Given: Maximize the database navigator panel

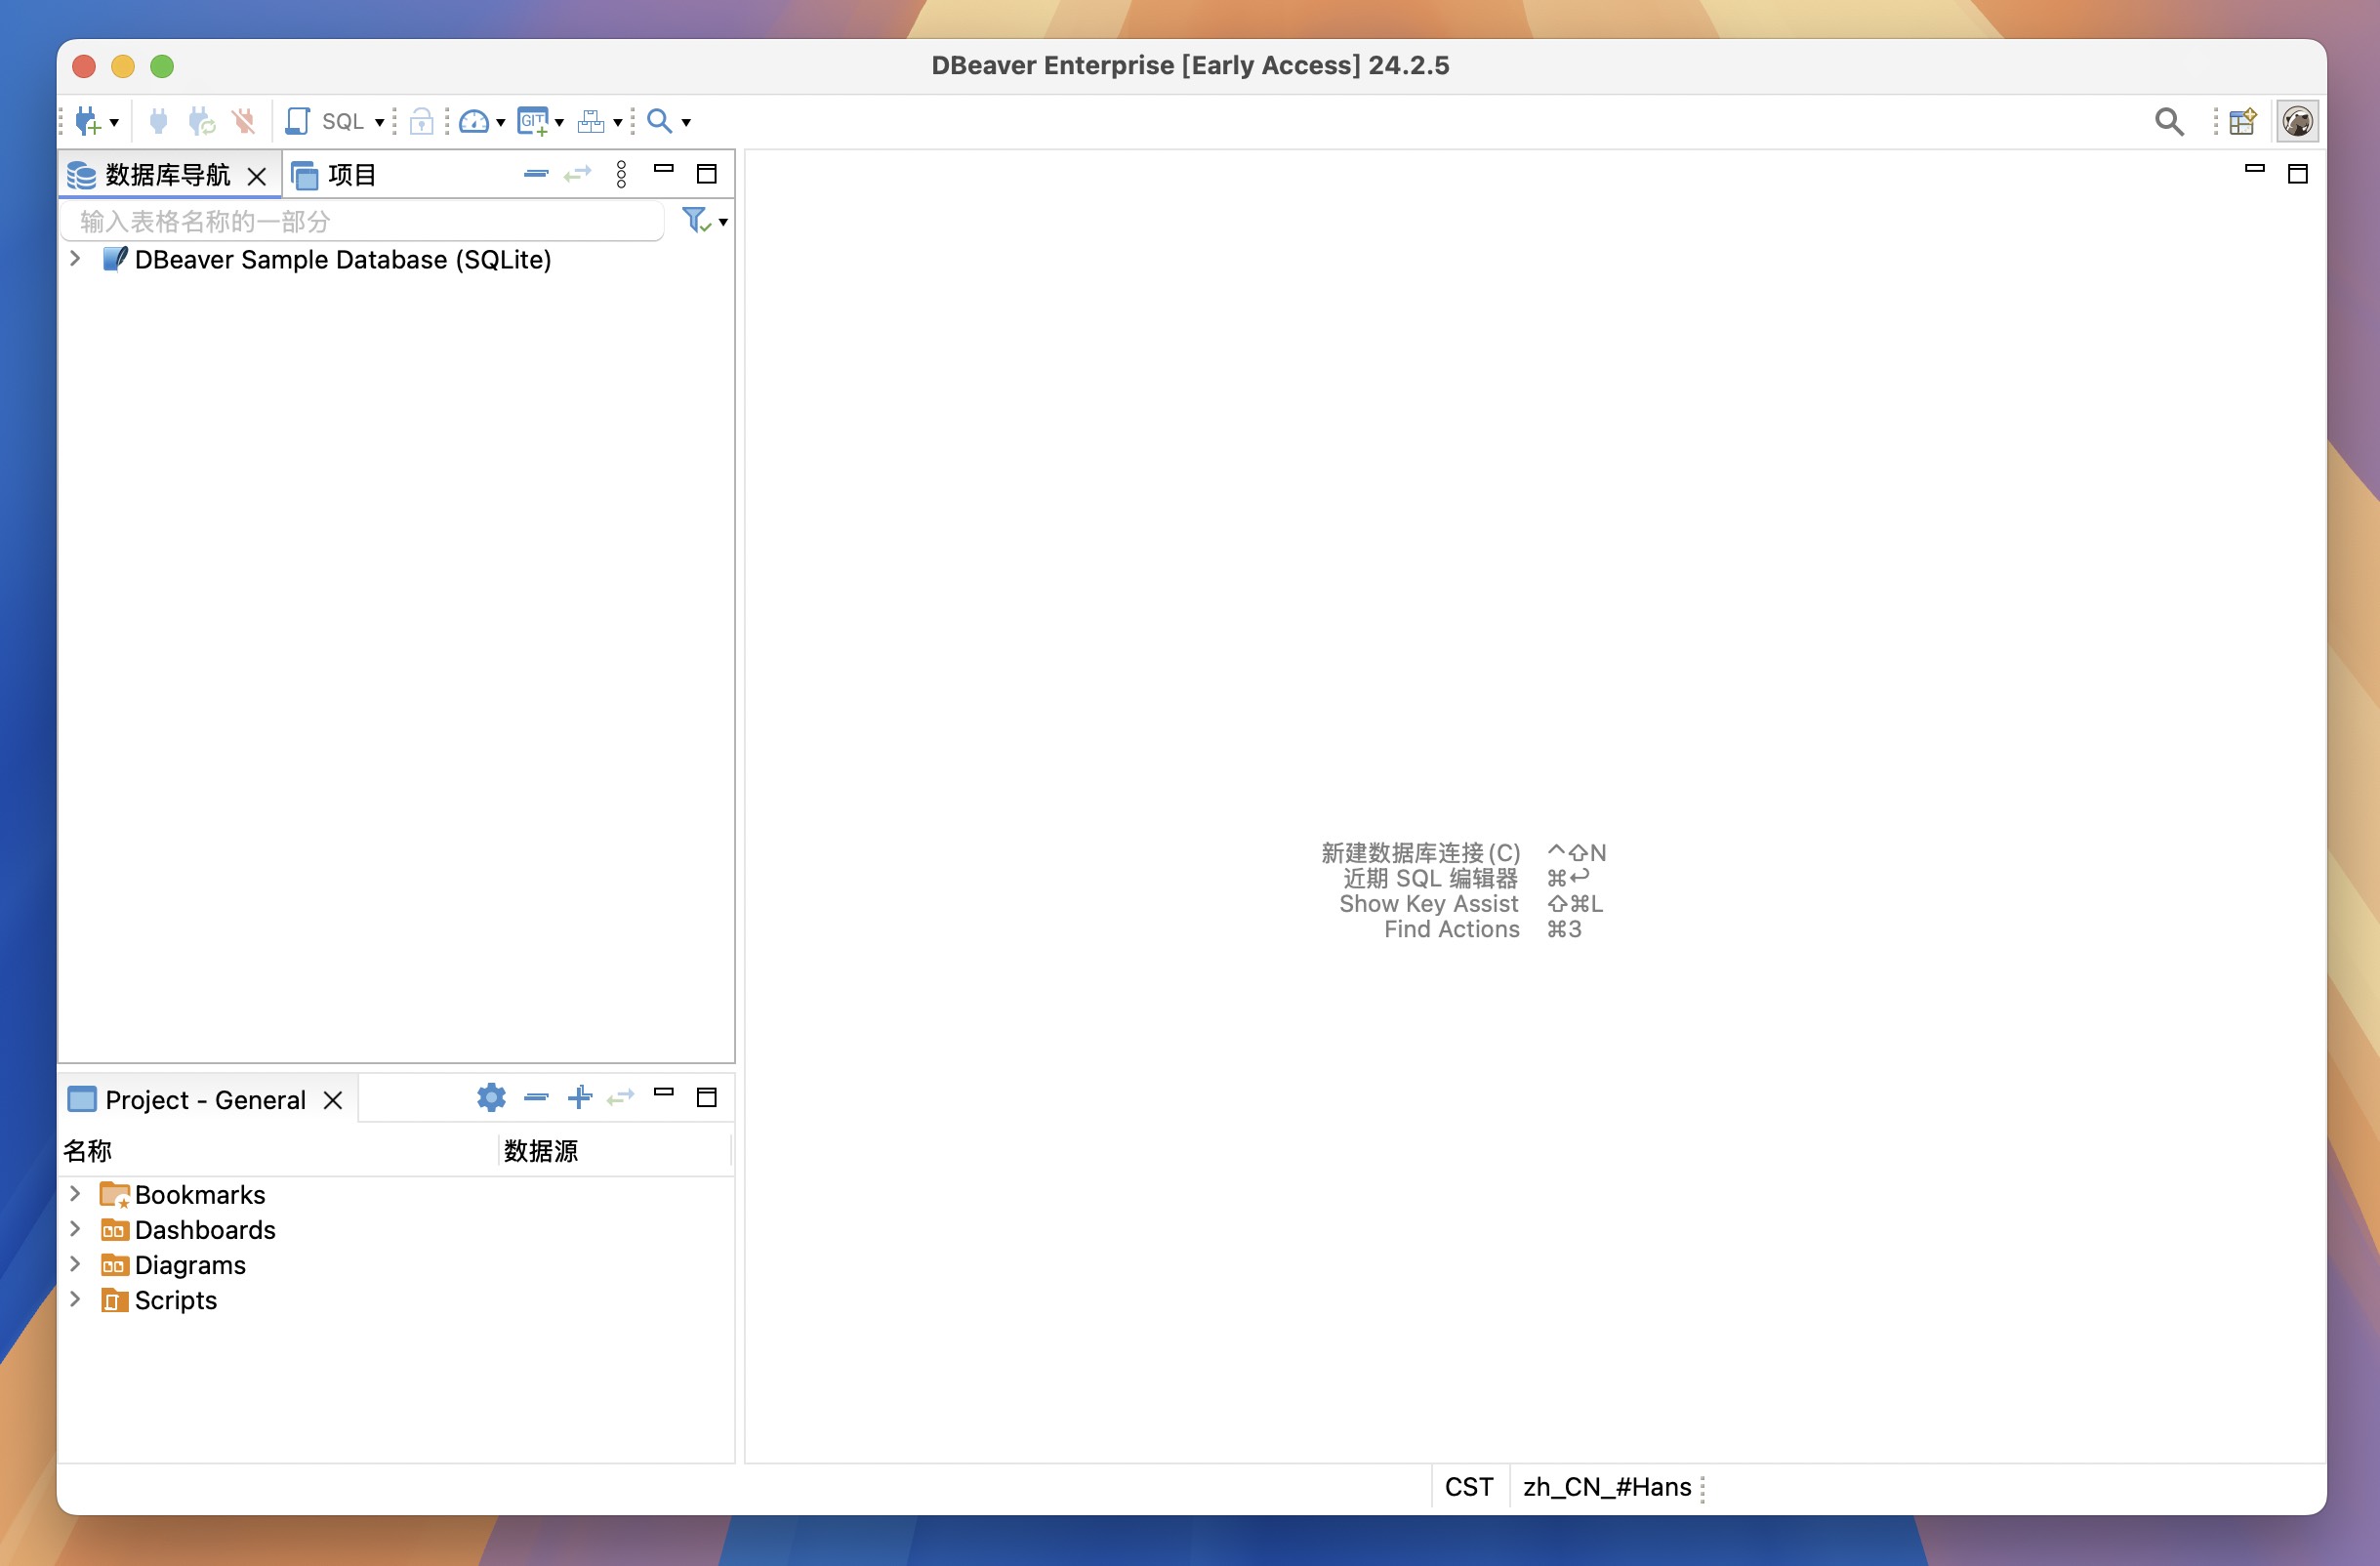Looking at the screenshot, I should [707, 174].
